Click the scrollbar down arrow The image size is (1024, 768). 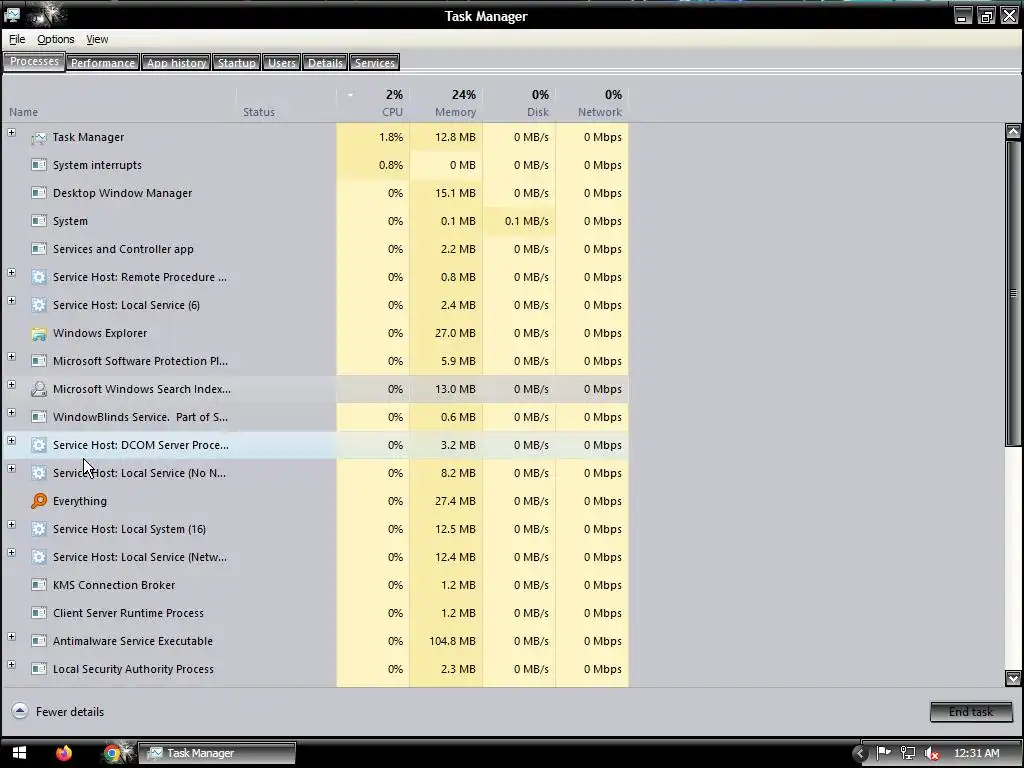coord(1013,679)
